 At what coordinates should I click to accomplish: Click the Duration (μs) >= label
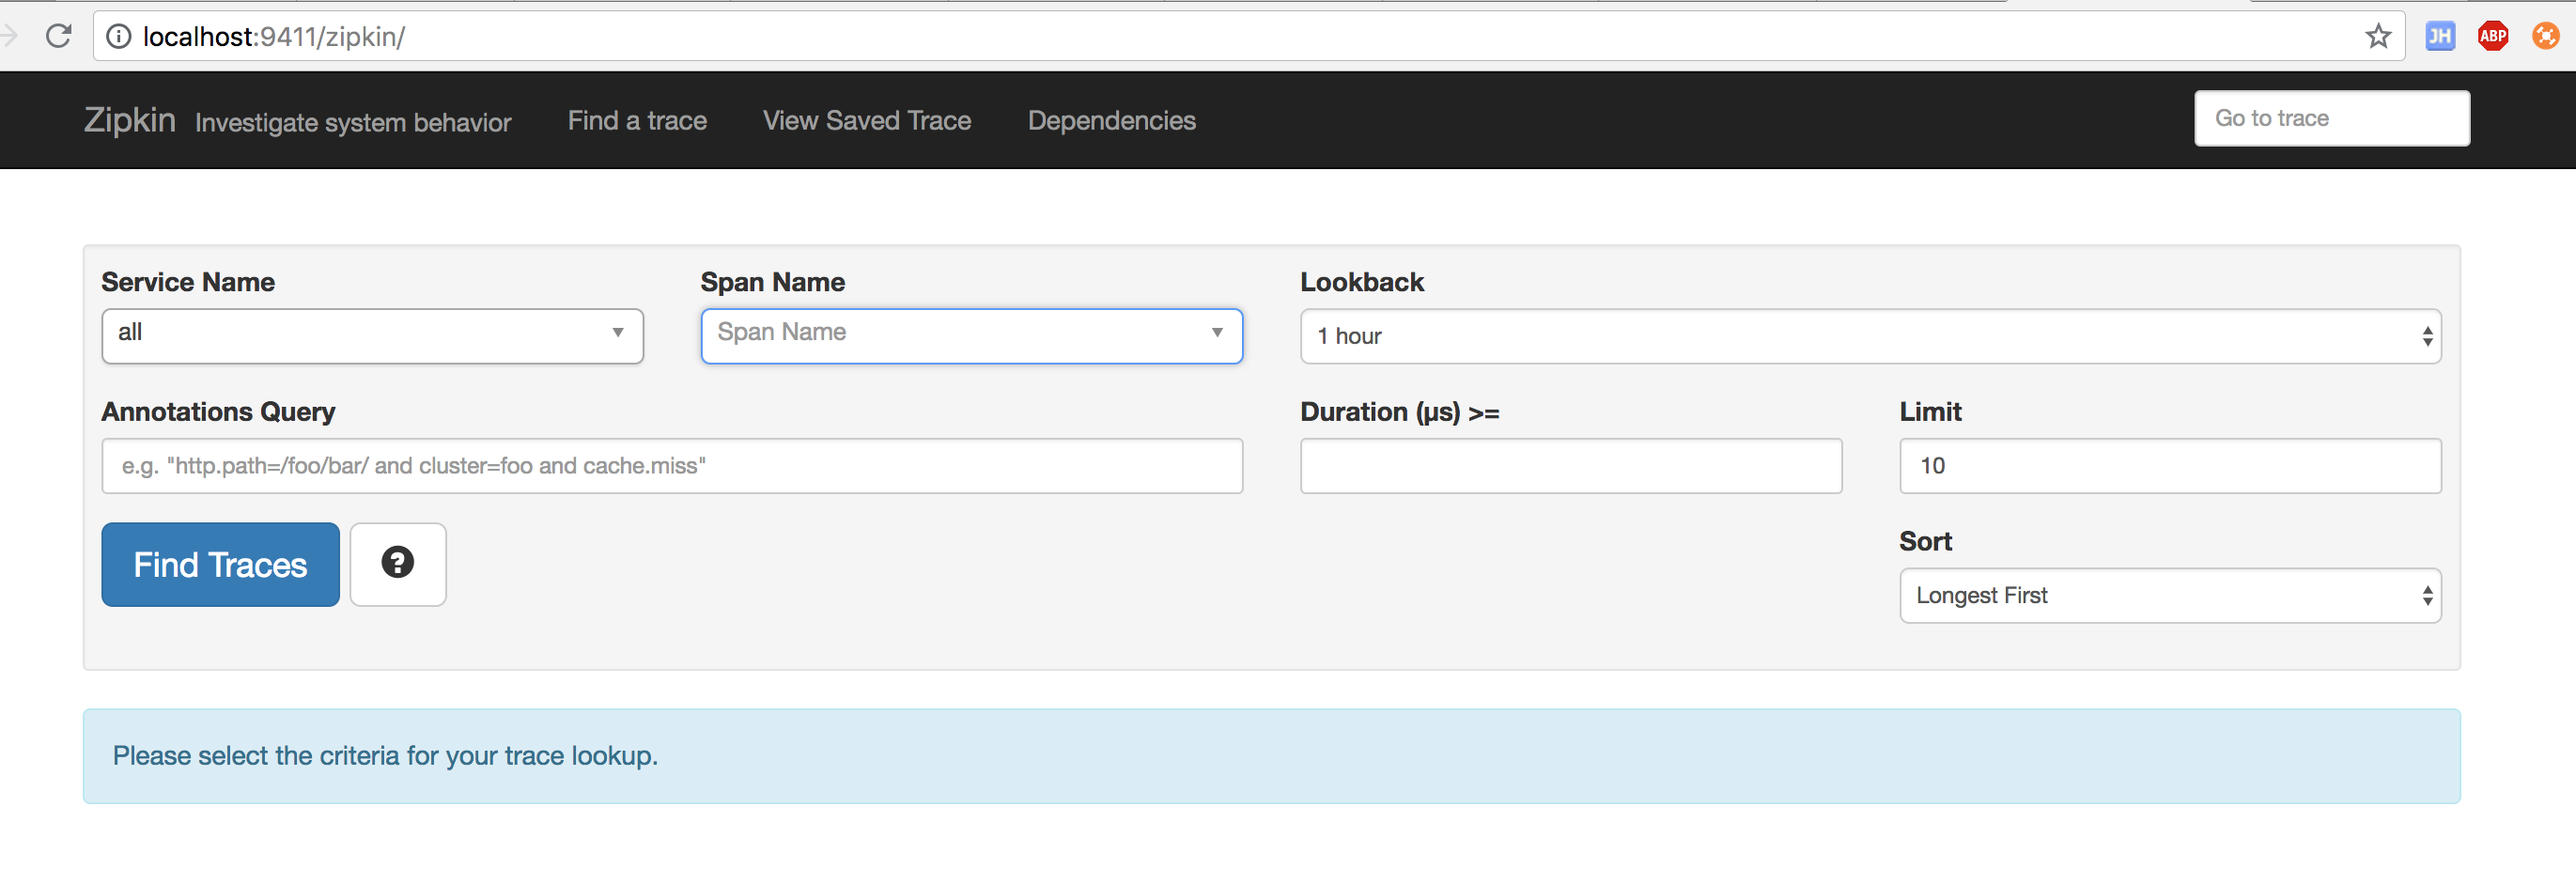[1400, 412]
